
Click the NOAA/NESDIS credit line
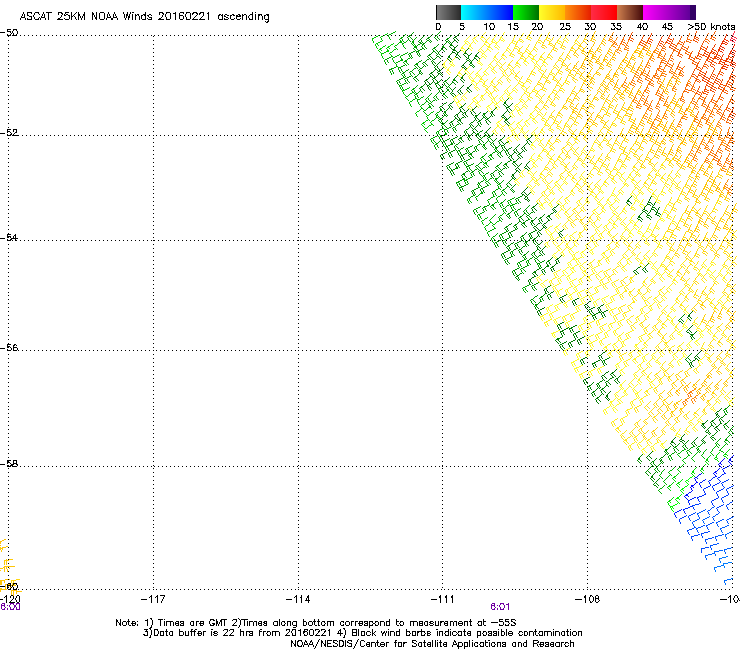click(432, 644)
